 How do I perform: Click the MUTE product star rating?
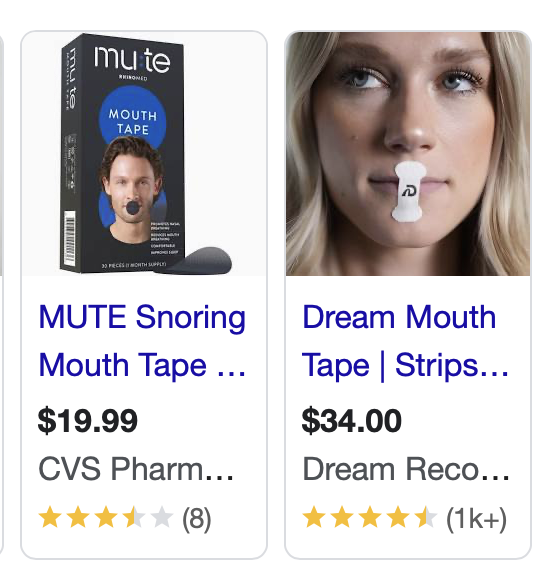[x=105, y=517]
